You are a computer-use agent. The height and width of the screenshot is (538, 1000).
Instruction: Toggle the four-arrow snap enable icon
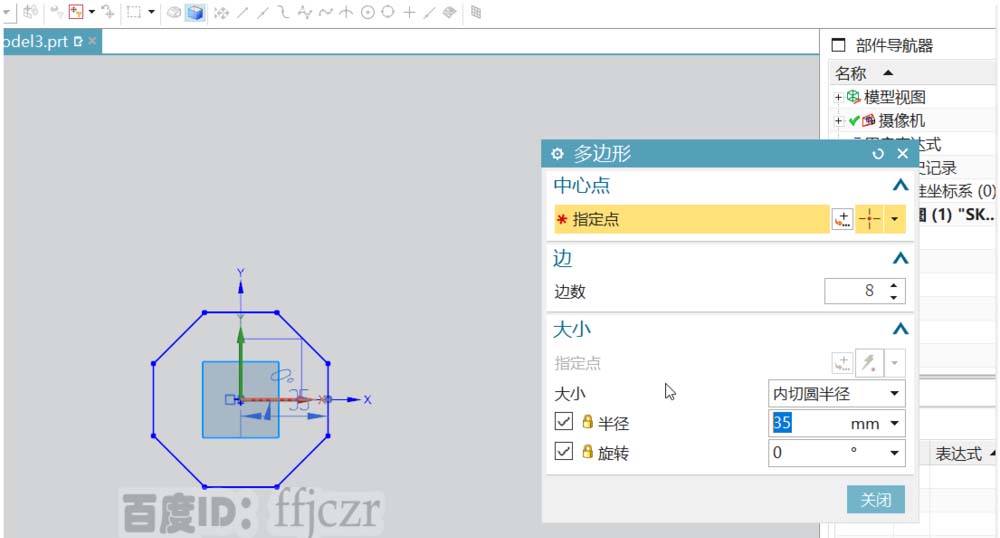point(221,12)
